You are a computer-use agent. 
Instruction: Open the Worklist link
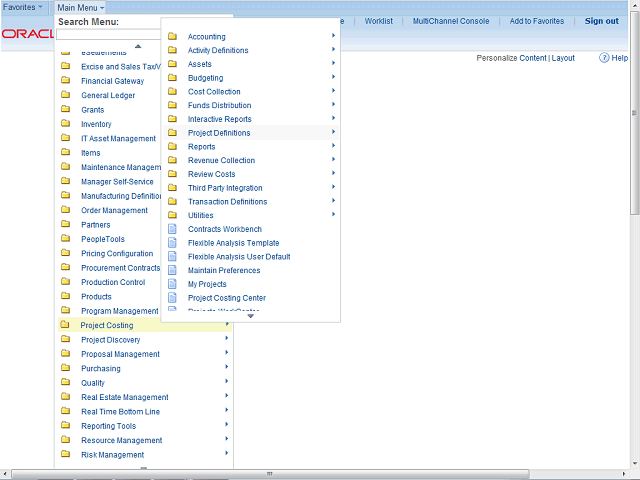point(378,21)
